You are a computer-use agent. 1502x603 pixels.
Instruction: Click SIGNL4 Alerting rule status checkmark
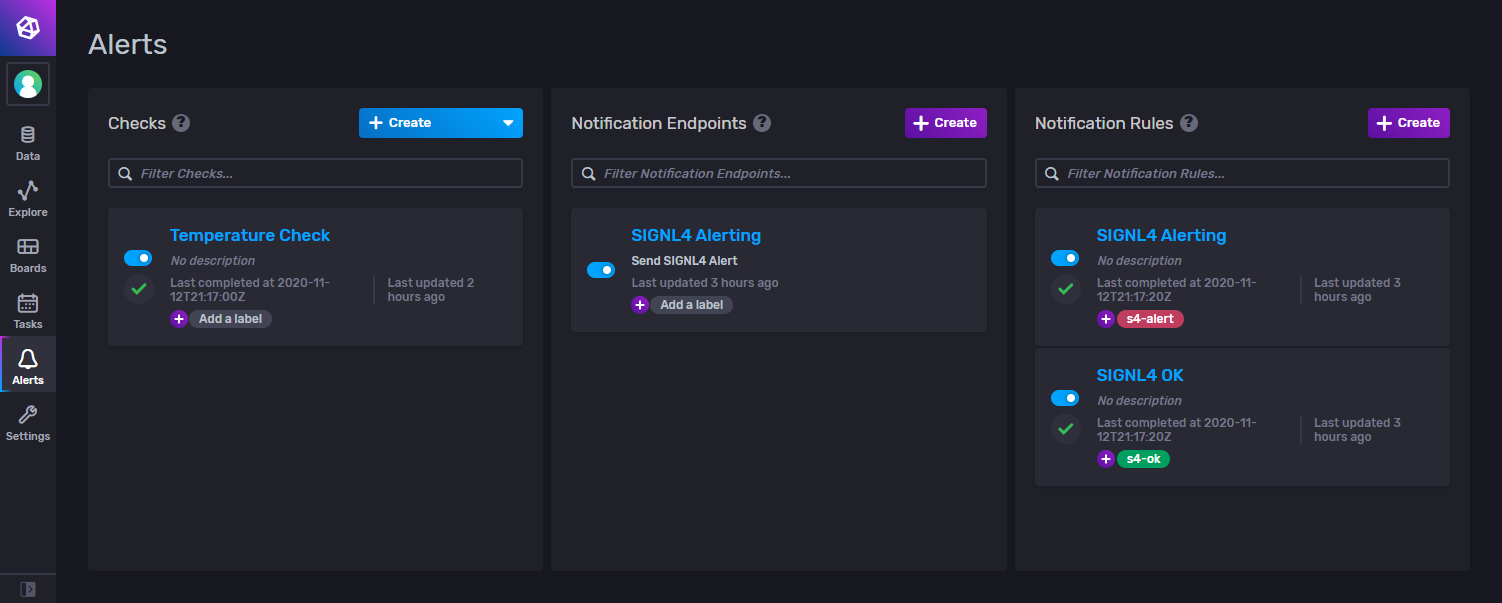point(1065,289)
